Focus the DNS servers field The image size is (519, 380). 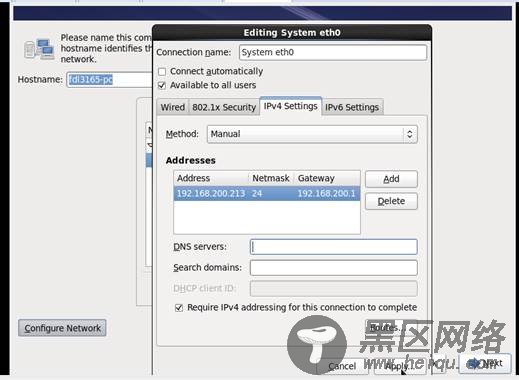(x=334, y=247)
